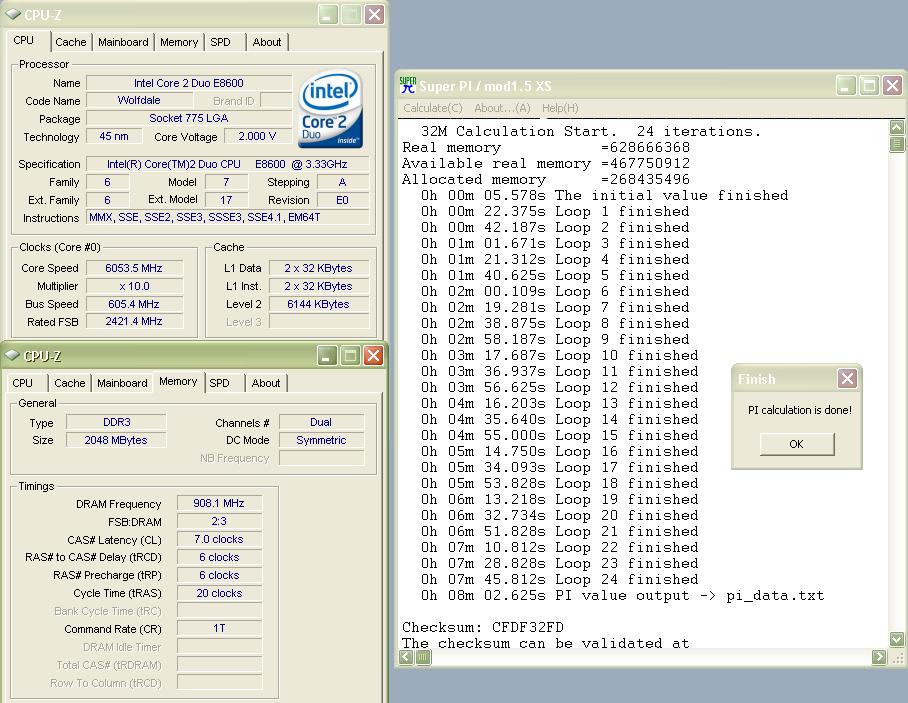Screen dimensions: 908x703
Task: Click the 'PI value output -> pi_data.txt' line
Action: pos(623,595)
